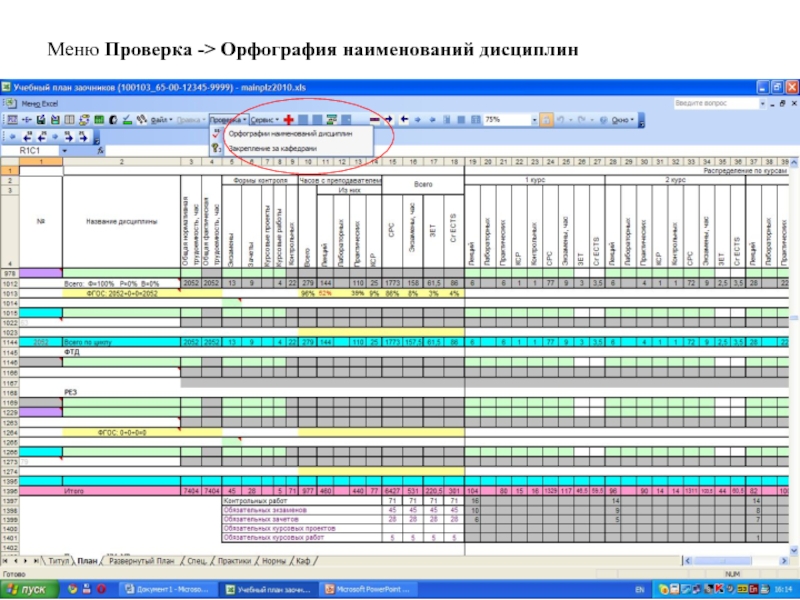Expand the Name Box dropdown arrow
The width and height of the screenshot is (800, 600).
tap(64, 150)
